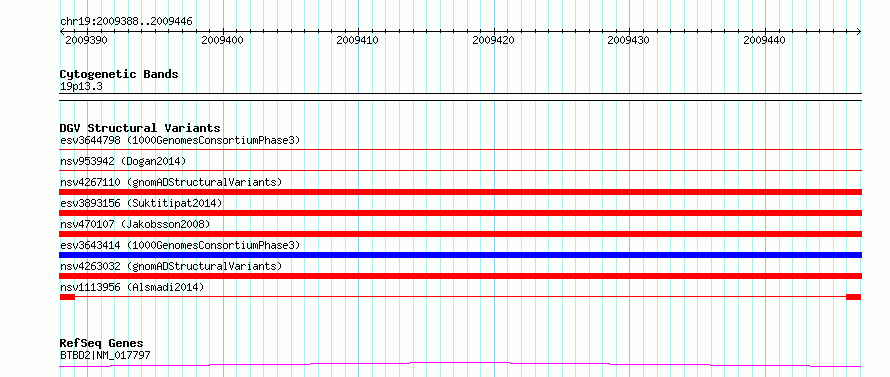Viewport: 890px width, 377px height.
Task: Click the left red block of nsv1113956
Action: pos(67,297)
